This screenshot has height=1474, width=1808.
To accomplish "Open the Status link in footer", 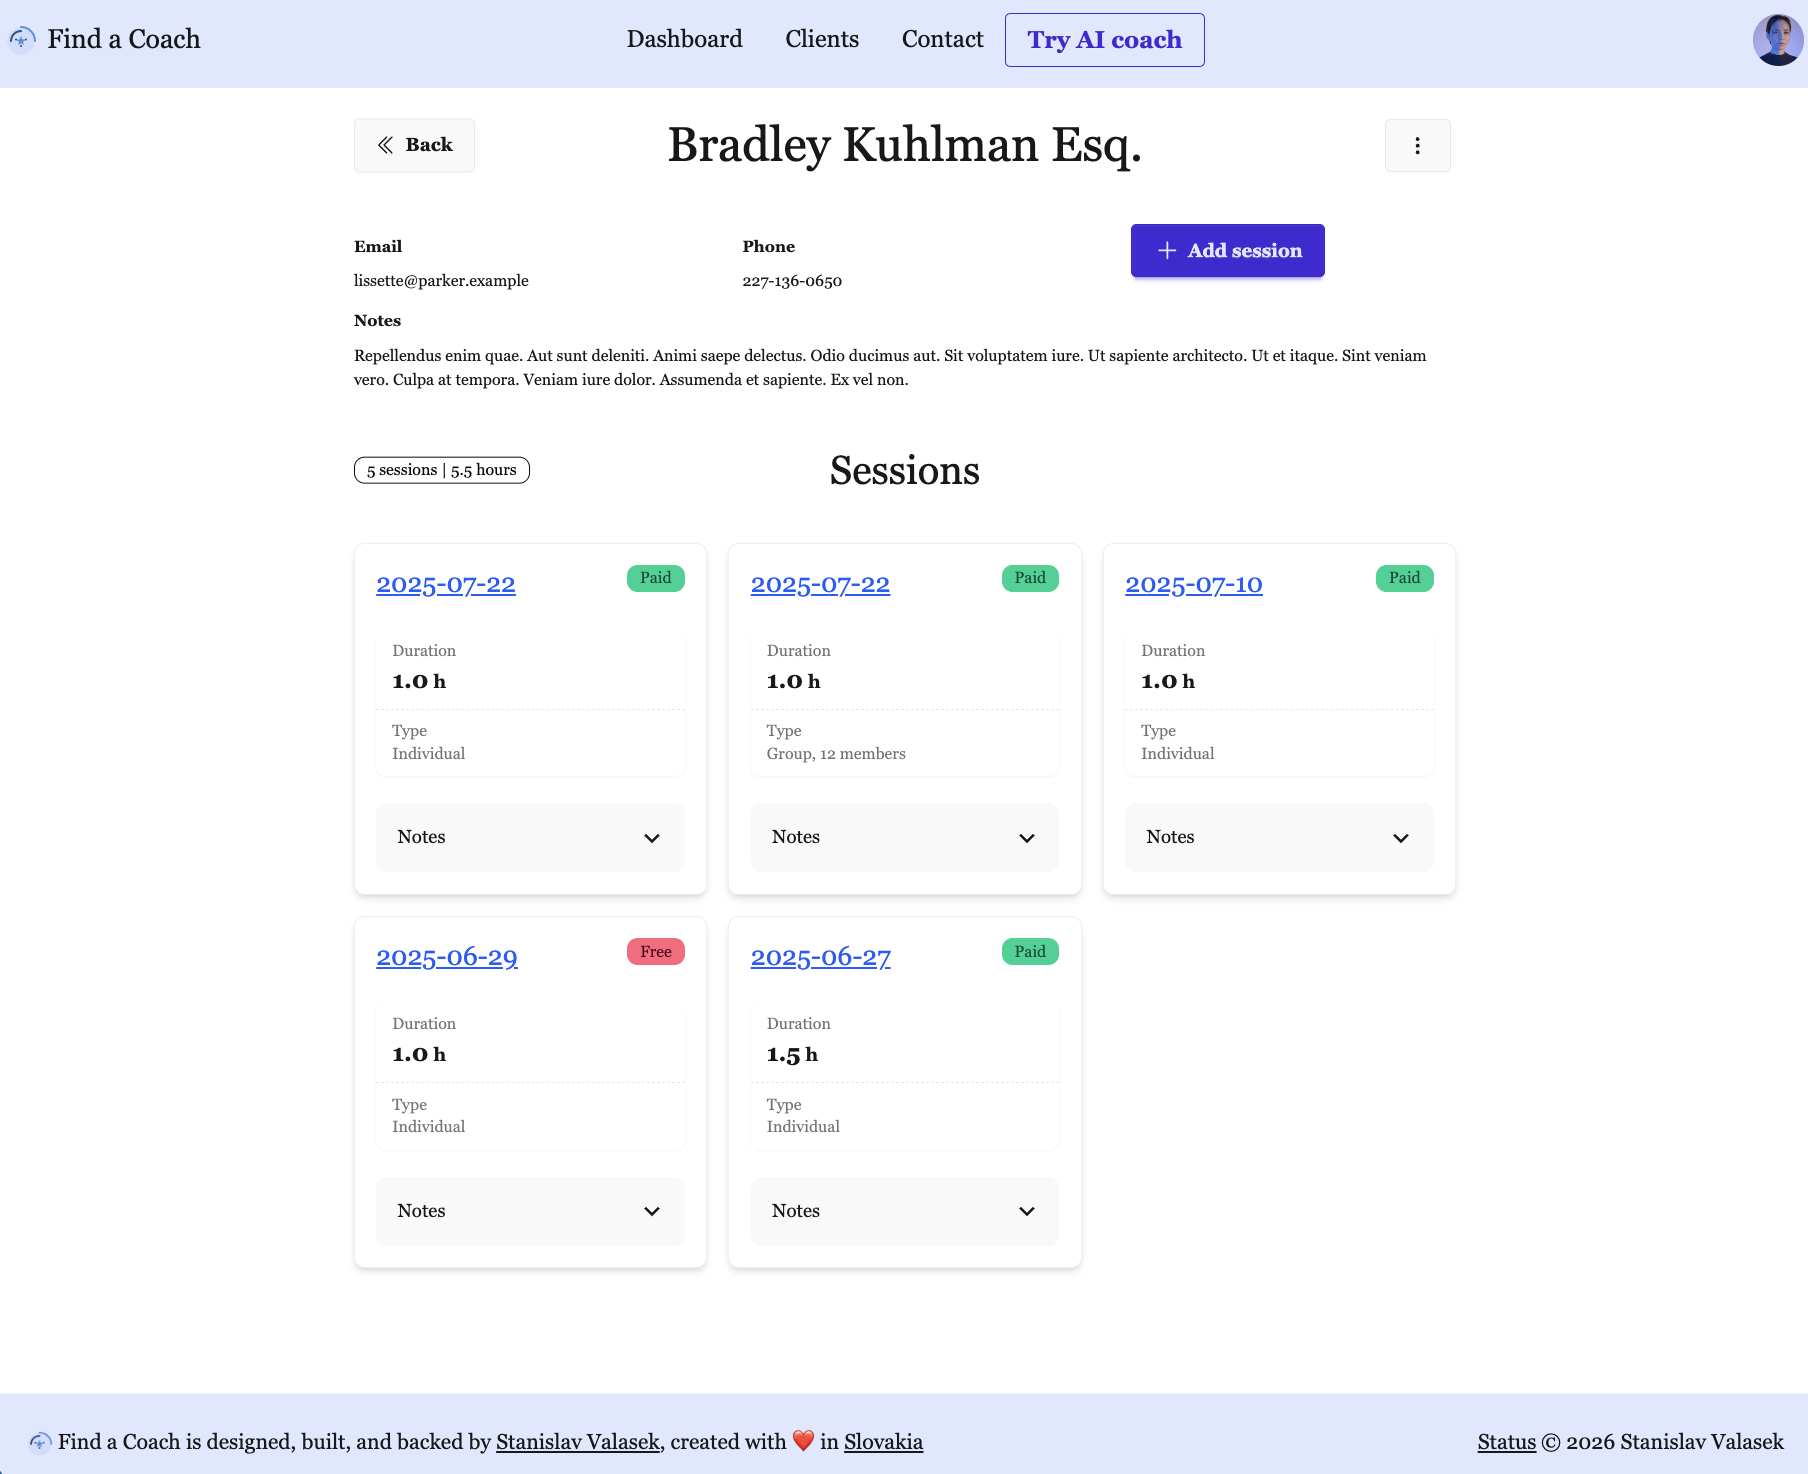I will coord(1506,1442).
